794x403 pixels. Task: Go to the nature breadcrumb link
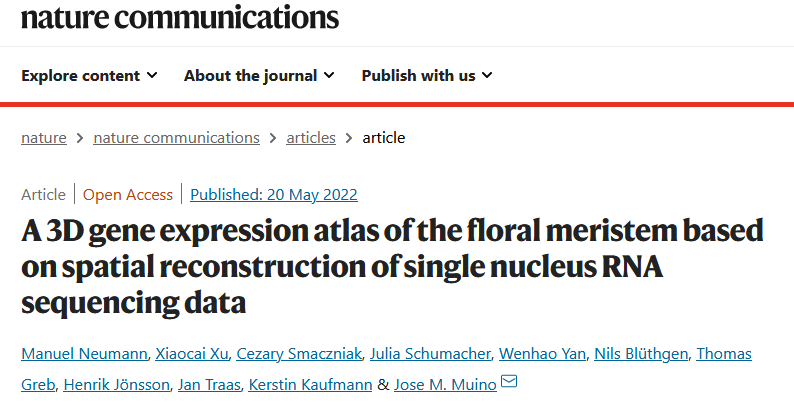click(x=44, y=138)
